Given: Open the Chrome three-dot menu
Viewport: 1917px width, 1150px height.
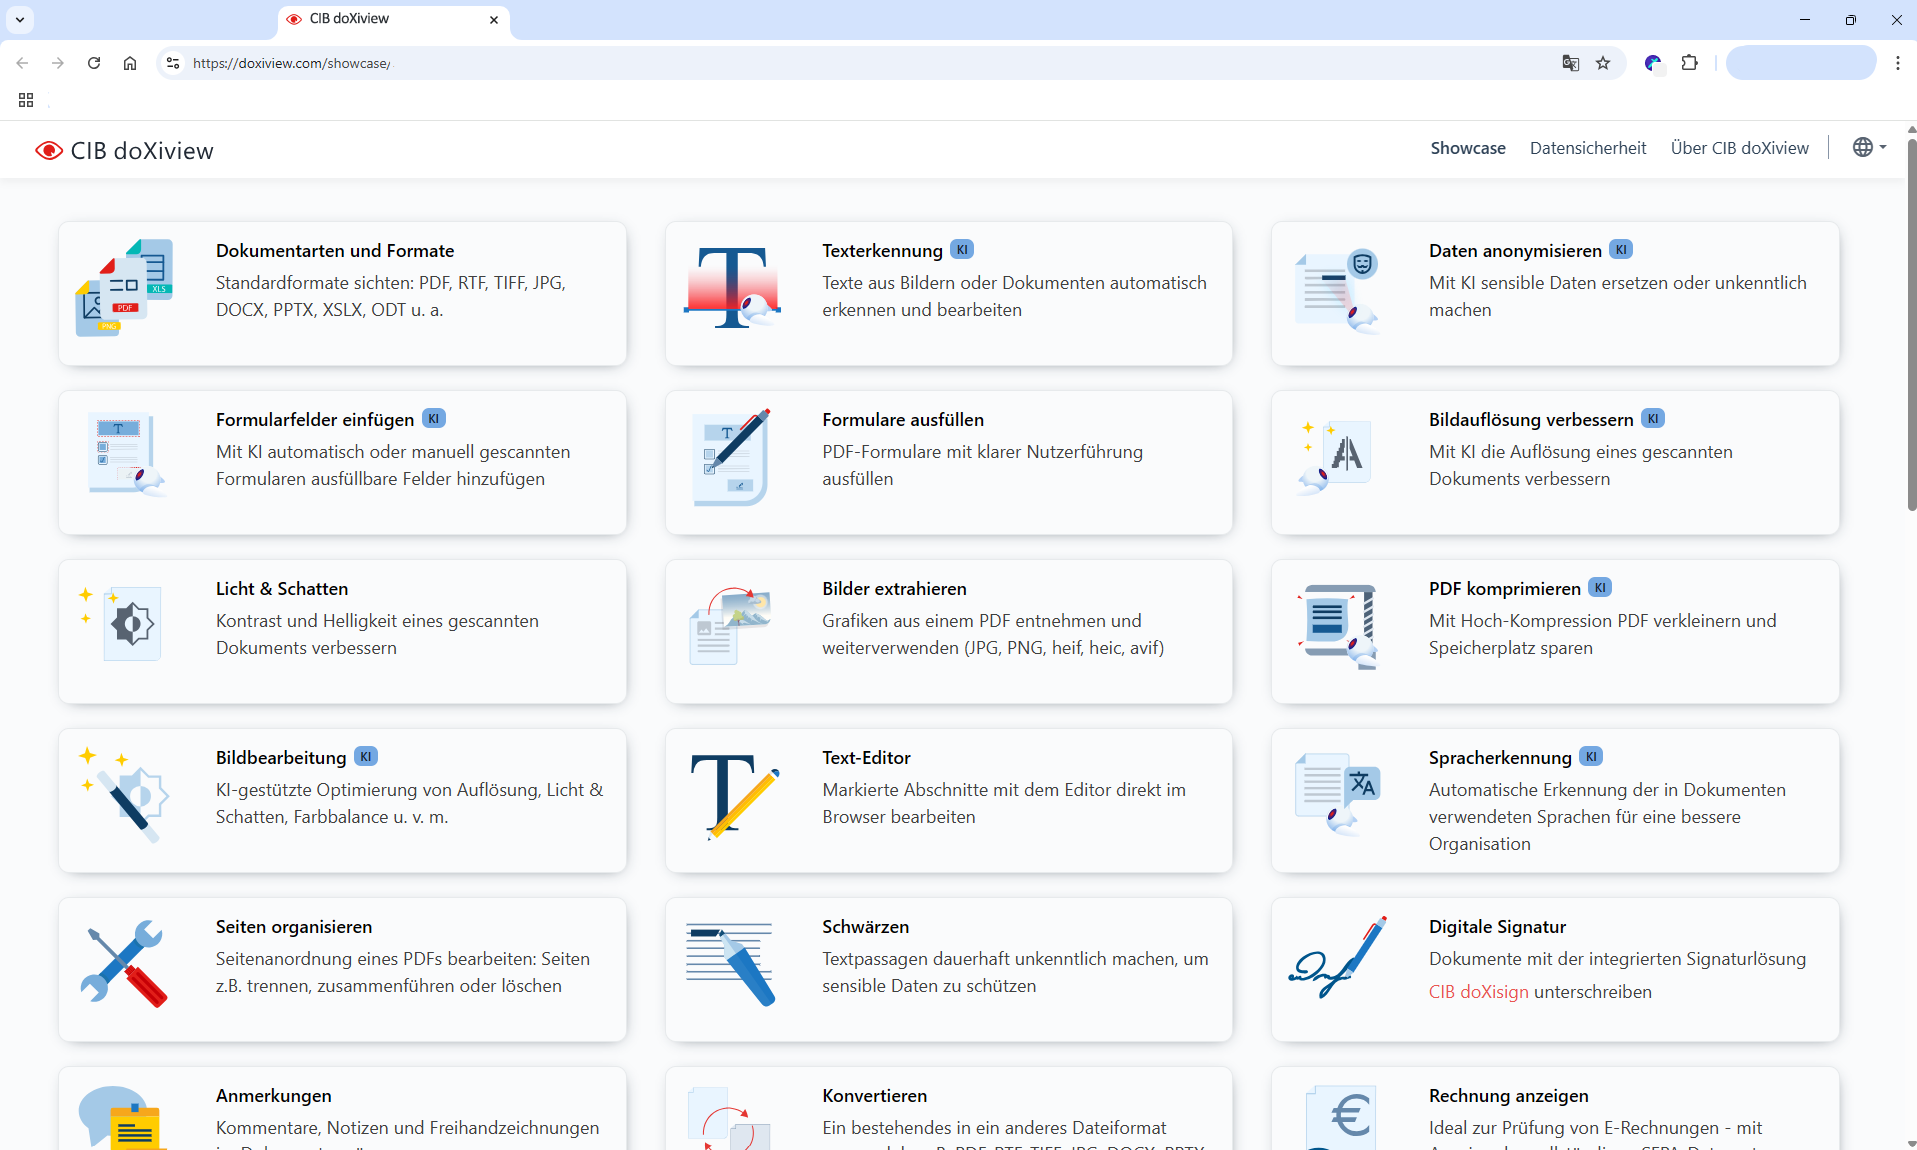Looking at the screenshot, I should click(1897, 63).
